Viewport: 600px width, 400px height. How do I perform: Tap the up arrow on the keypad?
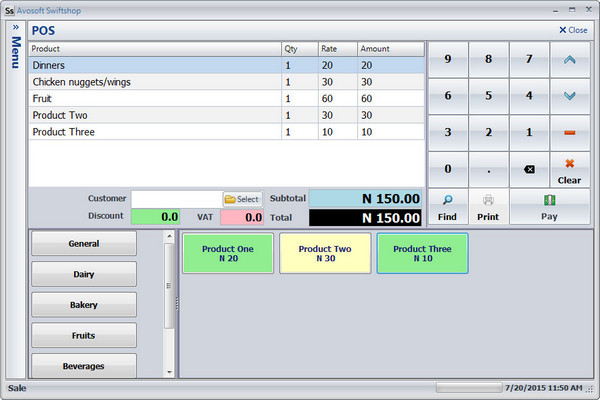click(x=570, y=60)
